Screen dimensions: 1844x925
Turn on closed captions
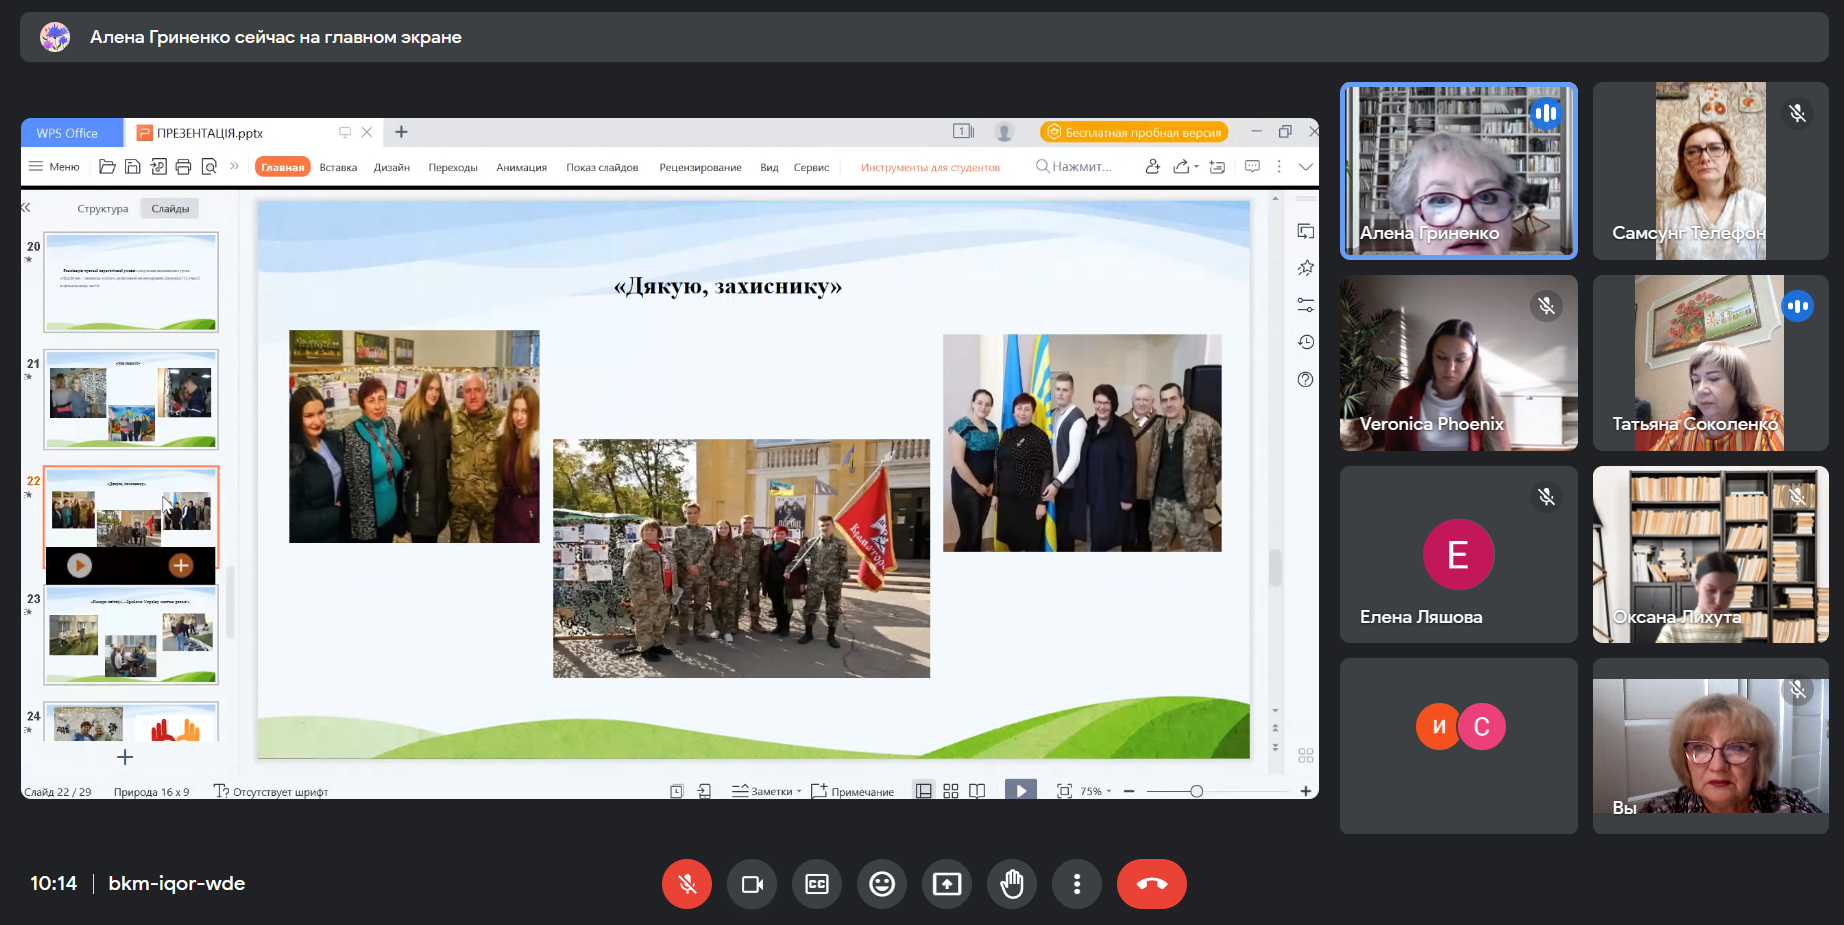817,884
